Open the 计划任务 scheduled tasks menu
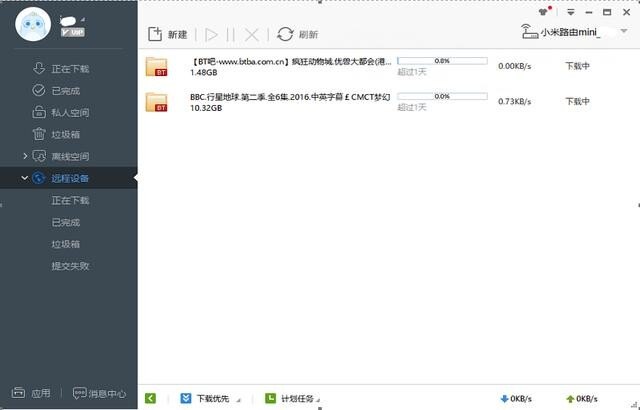640x410 pixels. [x=292, y=398]
